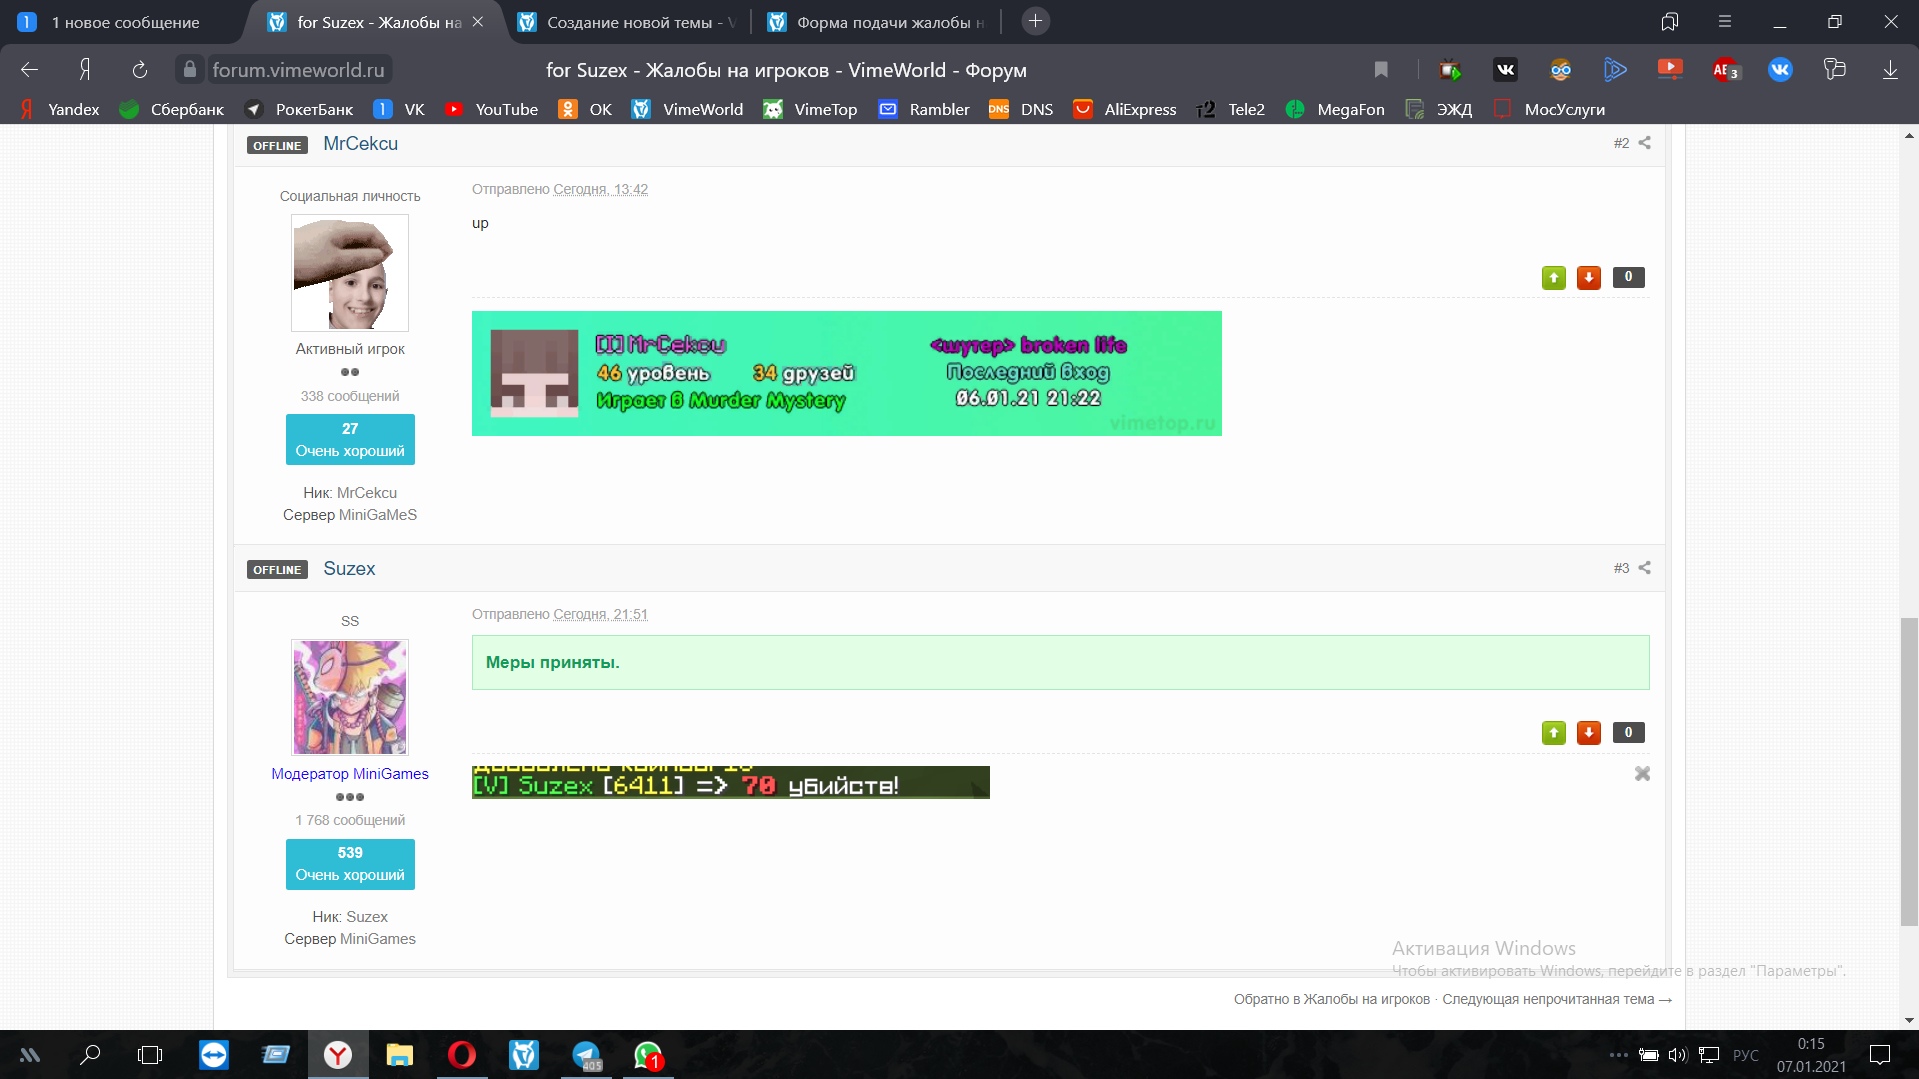The width and height of the screenshot is (1919, 1079).
Task: Open Opera browser from taskbar
Action: coord(462,1055)
